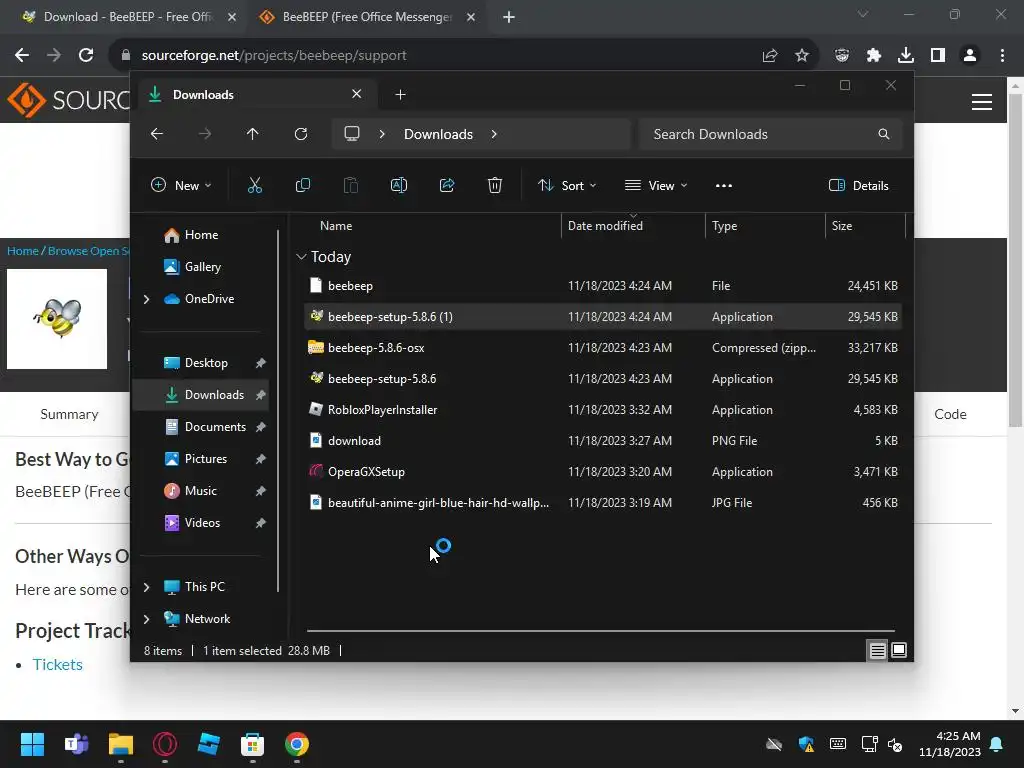Click the Chrome address bar URL
The image size is (1024, 768).
coord(274,56)
